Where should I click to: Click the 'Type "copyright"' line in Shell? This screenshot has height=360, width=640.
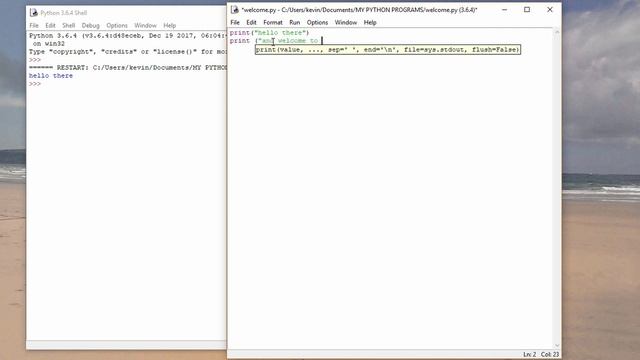tap(127, 52)
